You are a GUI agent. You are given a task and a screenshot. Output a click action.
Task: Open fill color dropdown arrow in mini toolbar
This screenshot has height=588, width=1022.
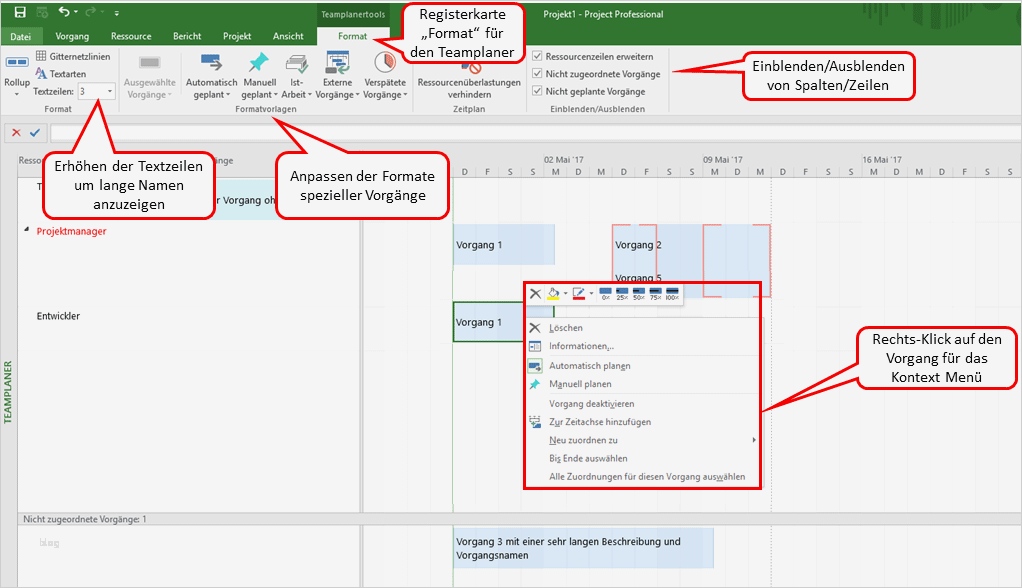tap(565, 294)
